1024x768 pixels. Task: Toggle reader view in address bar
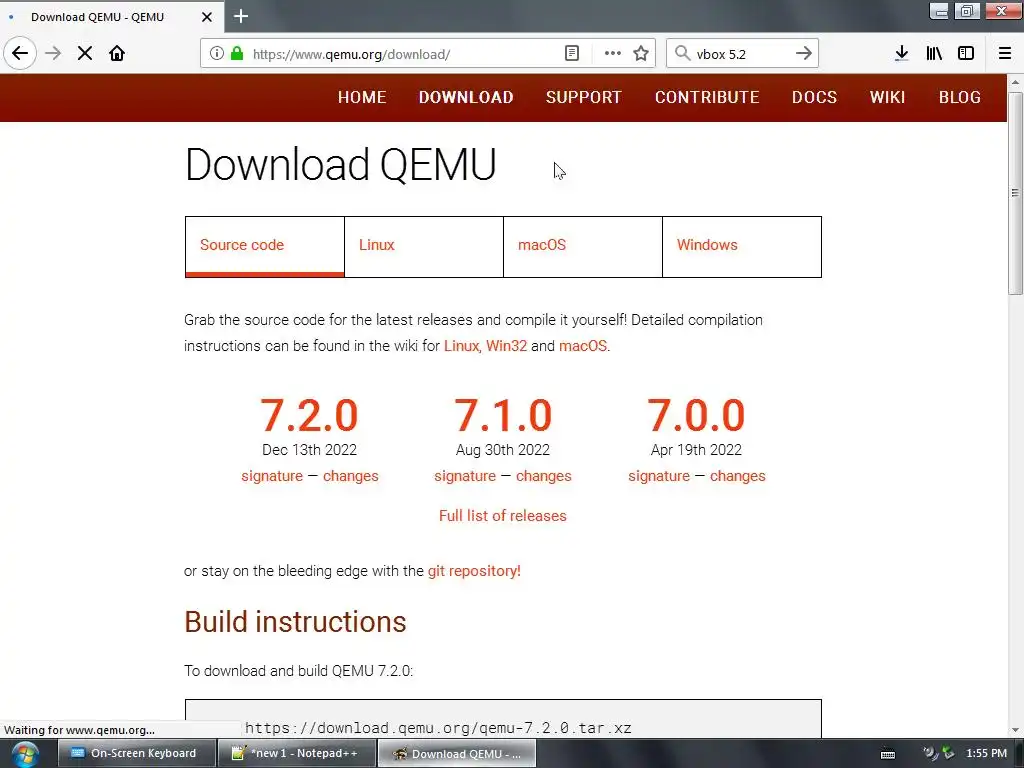571,54
